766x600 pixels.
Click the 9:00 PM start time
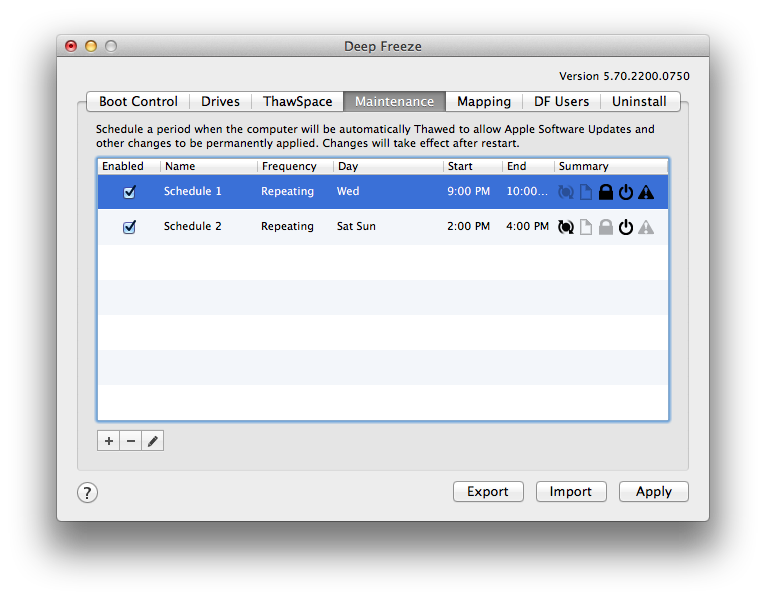[468, 191]
